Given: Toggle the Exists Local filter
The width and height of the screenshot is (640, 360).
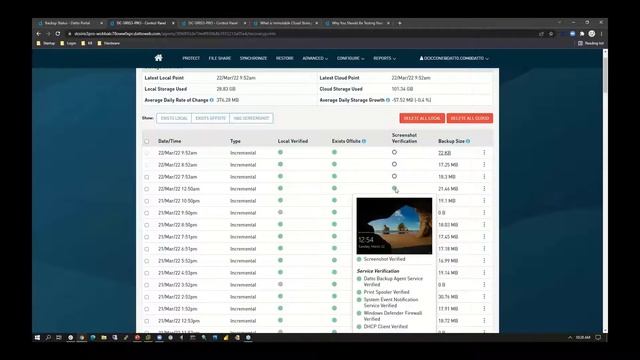Looking at the screenshot, I should (174, 118).
